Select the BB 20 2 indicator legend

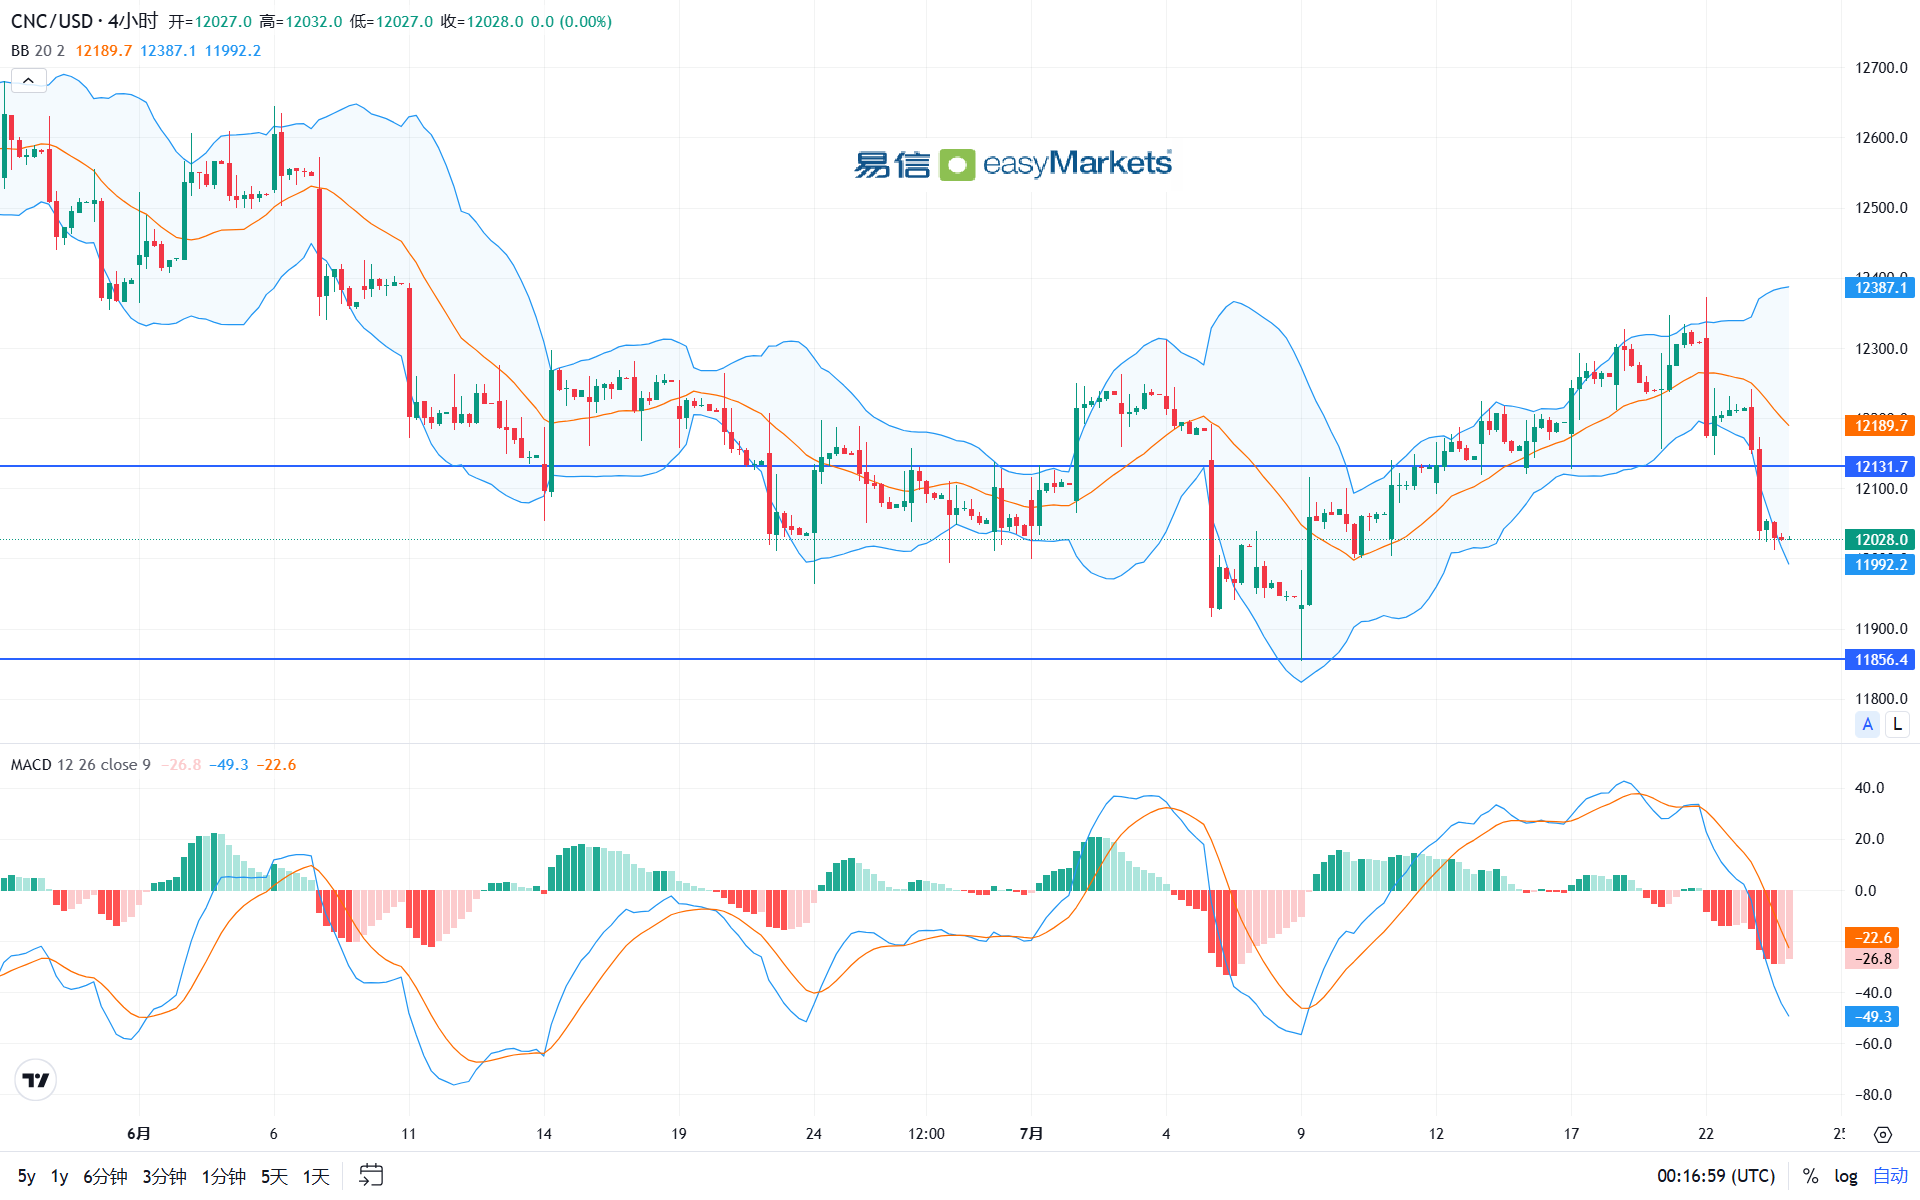[x=37, y=50]
